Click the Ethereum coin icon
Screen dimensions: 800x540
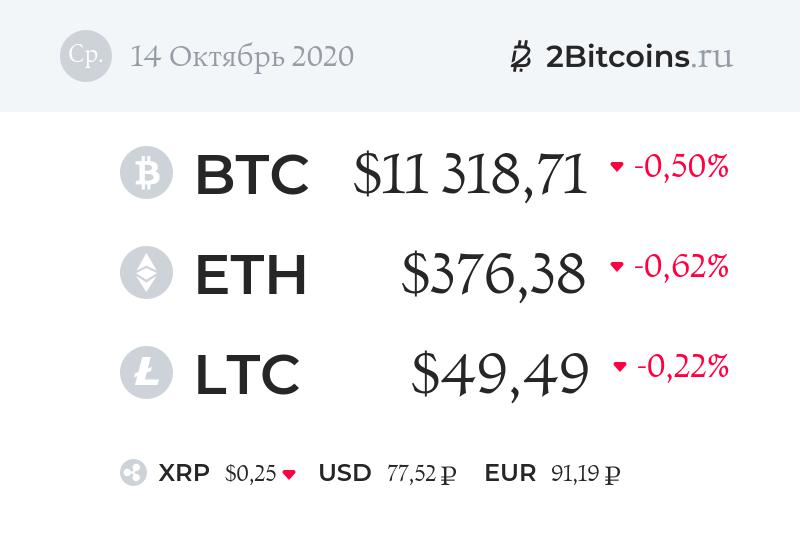click(146, 273)
